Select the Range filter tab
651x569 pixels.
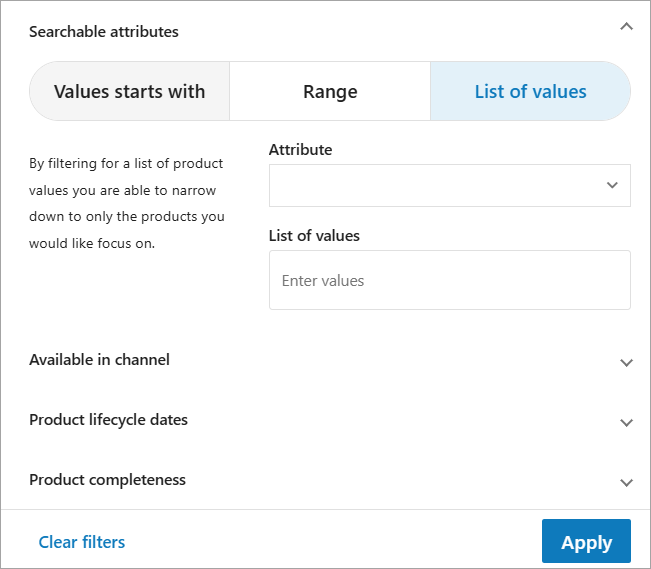pyautogui.click(x=330, y=92)
